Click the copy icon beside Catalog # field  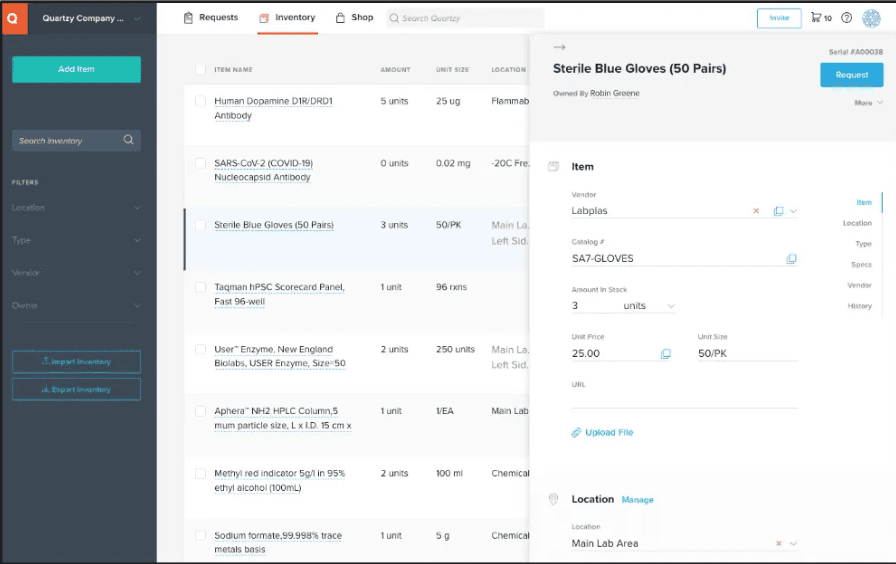pyautogui.click(x=791, y=259)
